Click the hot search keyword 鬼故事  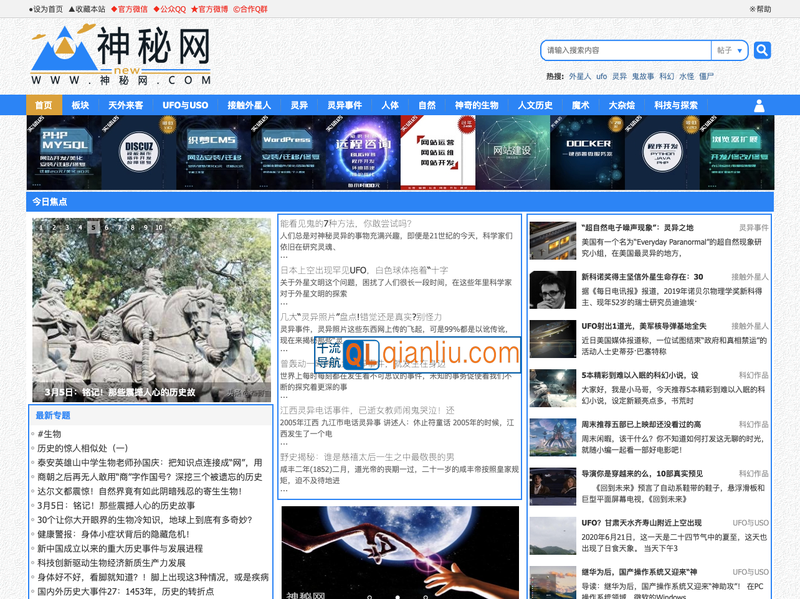[643, 76]
